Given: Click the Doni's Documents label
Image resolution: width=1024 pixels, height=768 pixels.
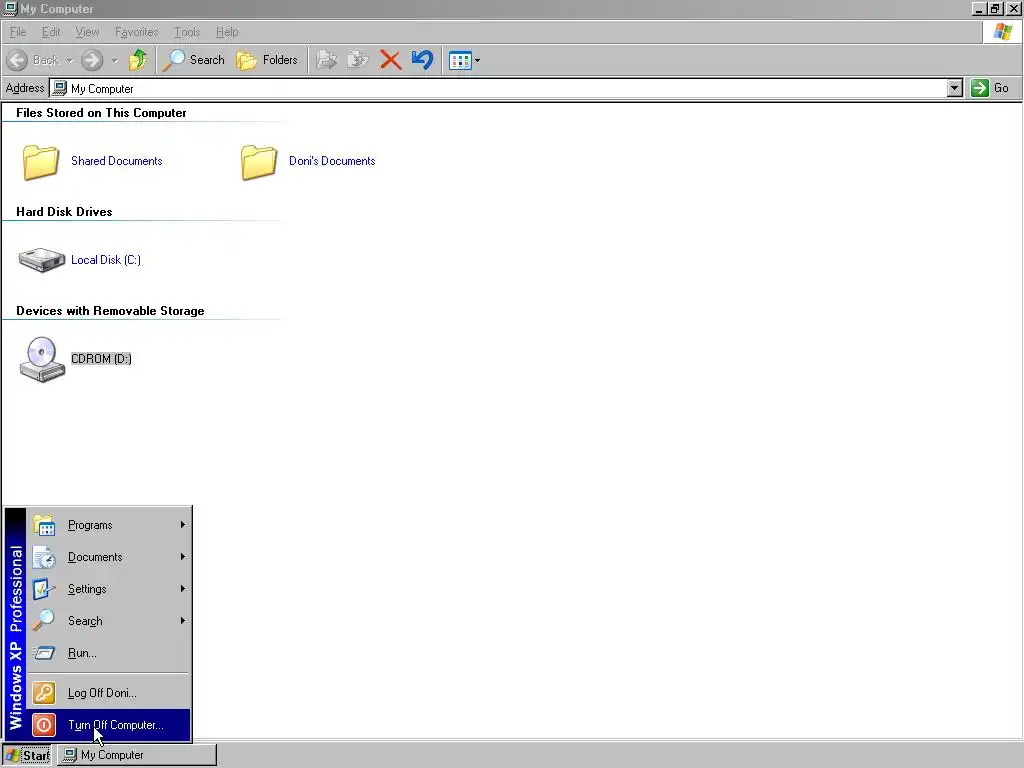Looking at the screenshot, I should 332,161.
